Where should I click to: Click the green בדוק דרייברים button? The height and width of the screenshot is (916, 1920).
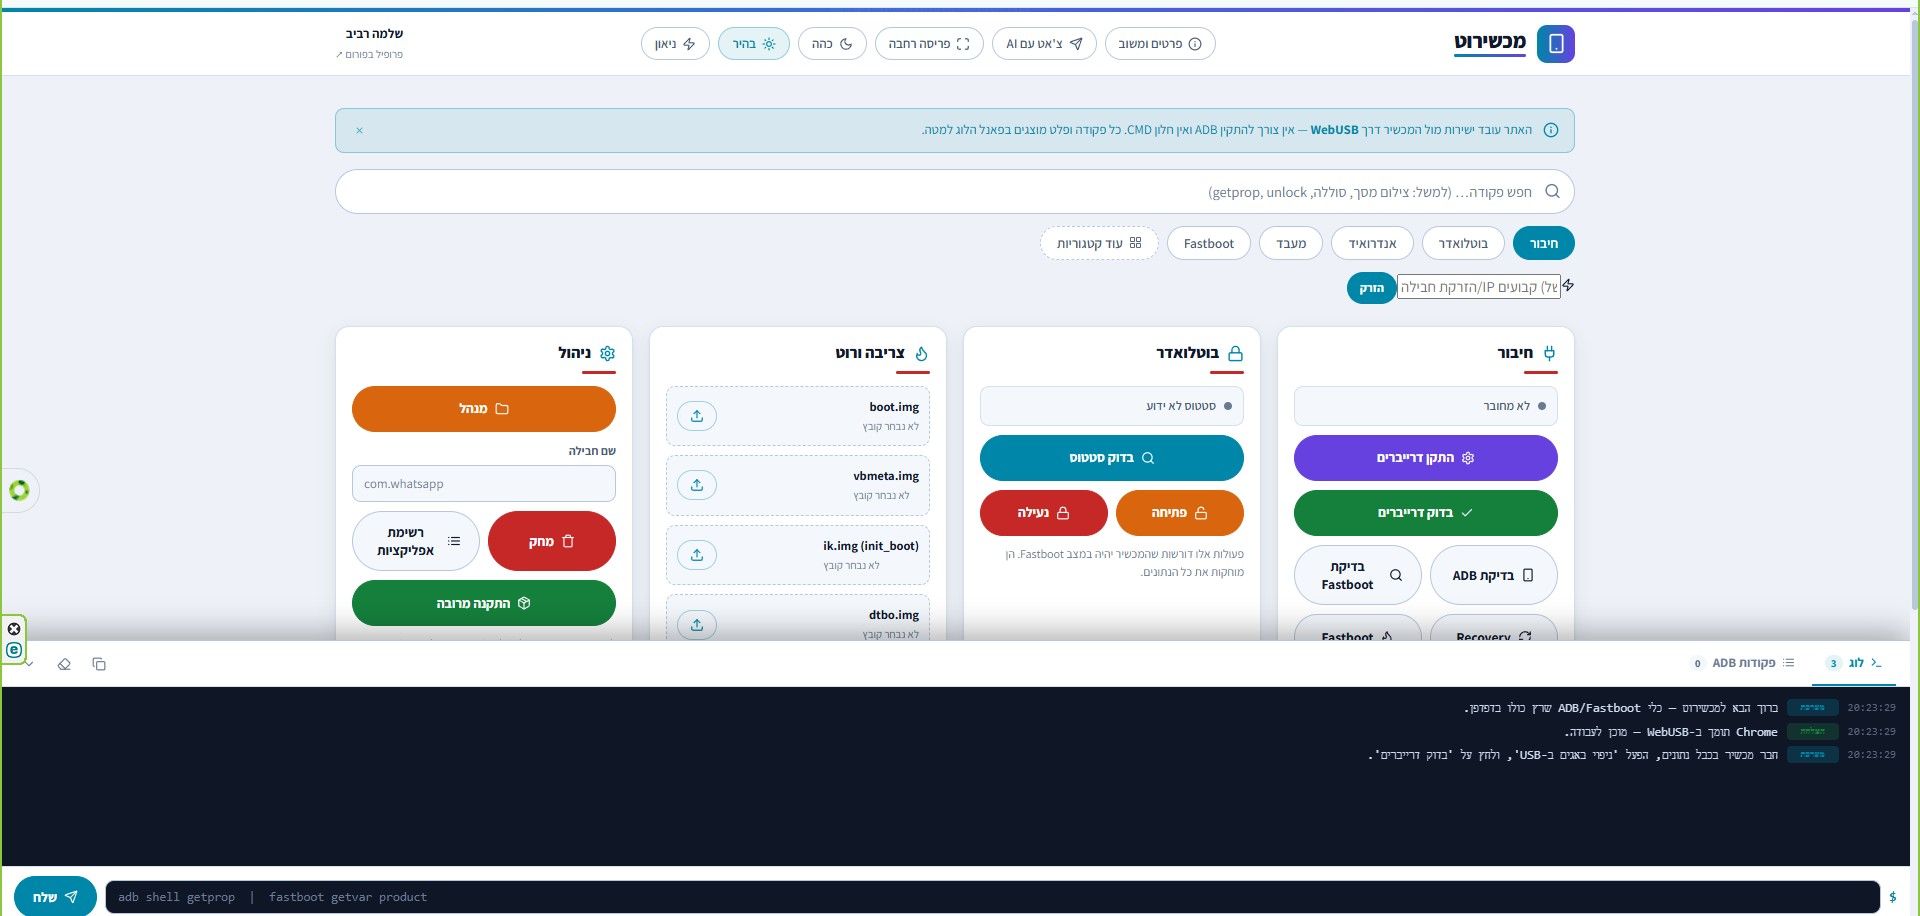pos(1425,513)
